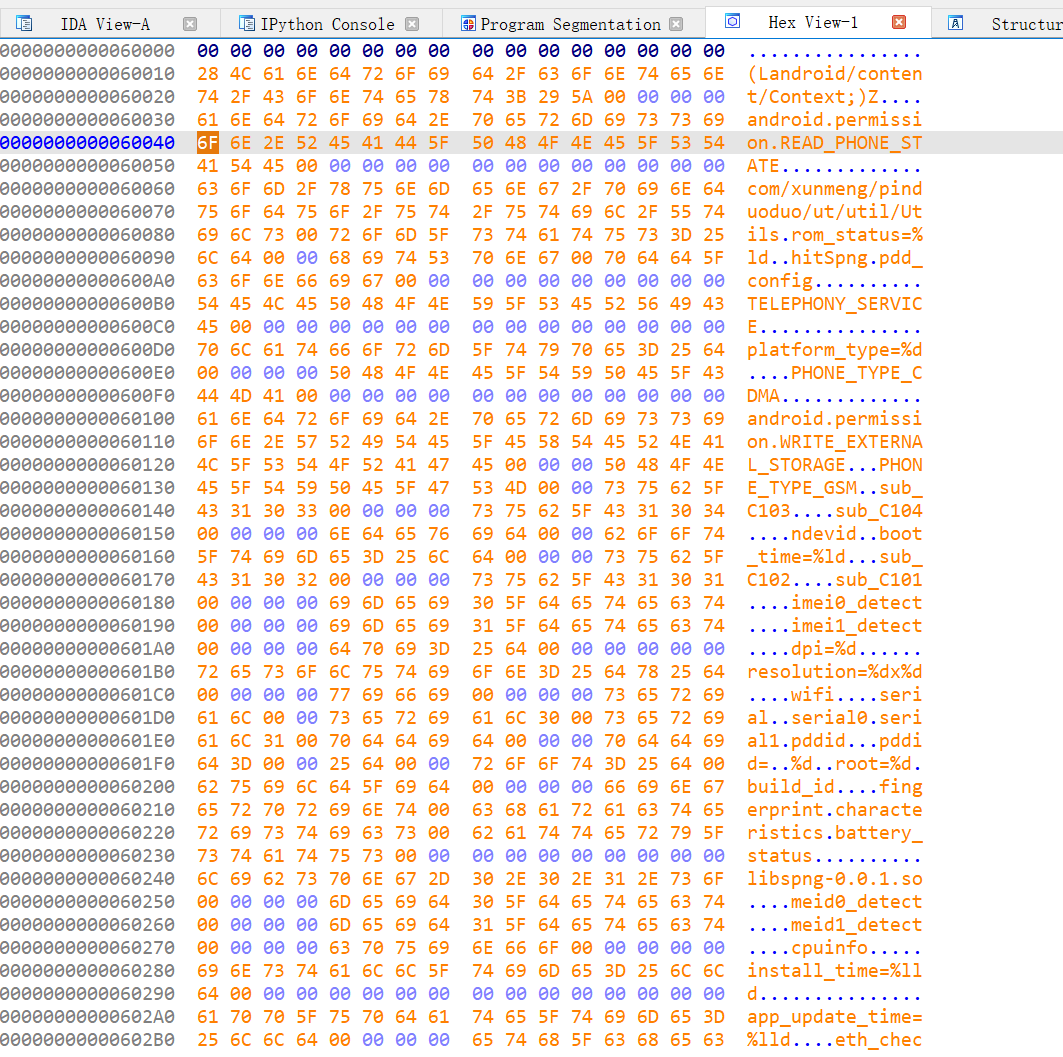This screenshot has height=1057, width=1063.
Task: Switch to the IDA View-A tab
Action: [105, 24]
